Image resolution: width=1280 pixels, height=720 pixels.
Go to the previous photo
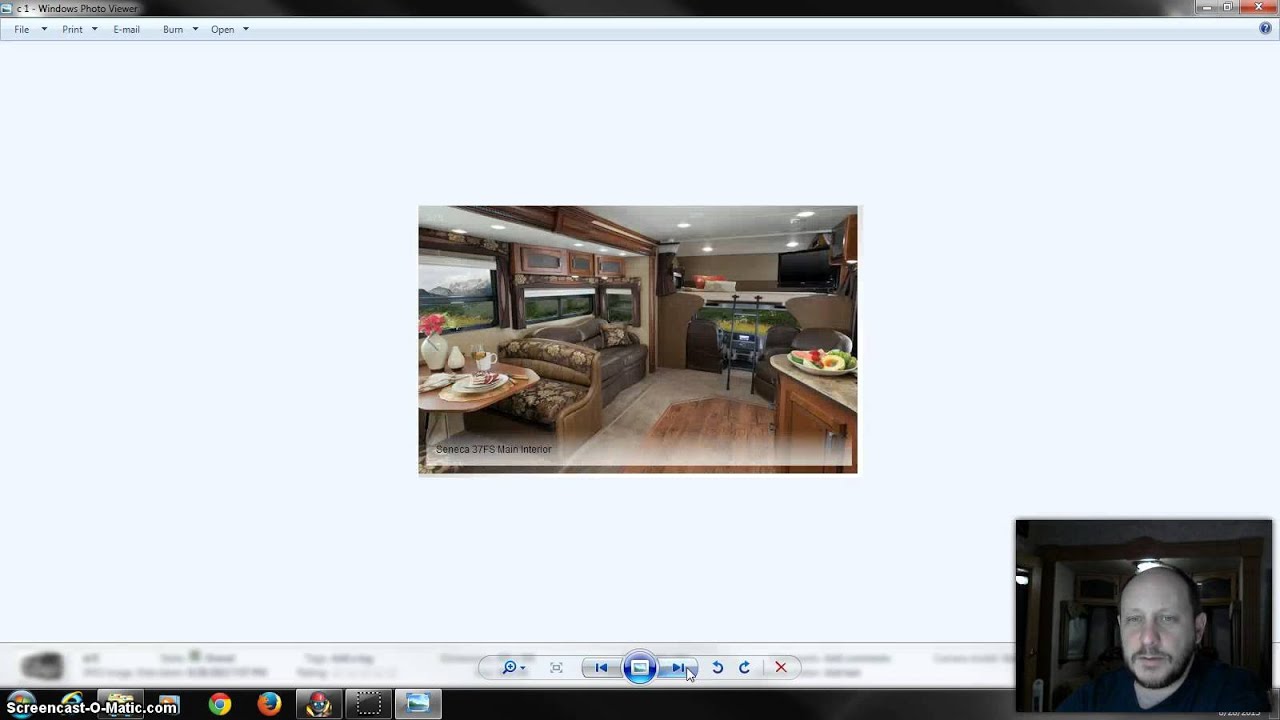pyautogui.click(x=601, y=668)
